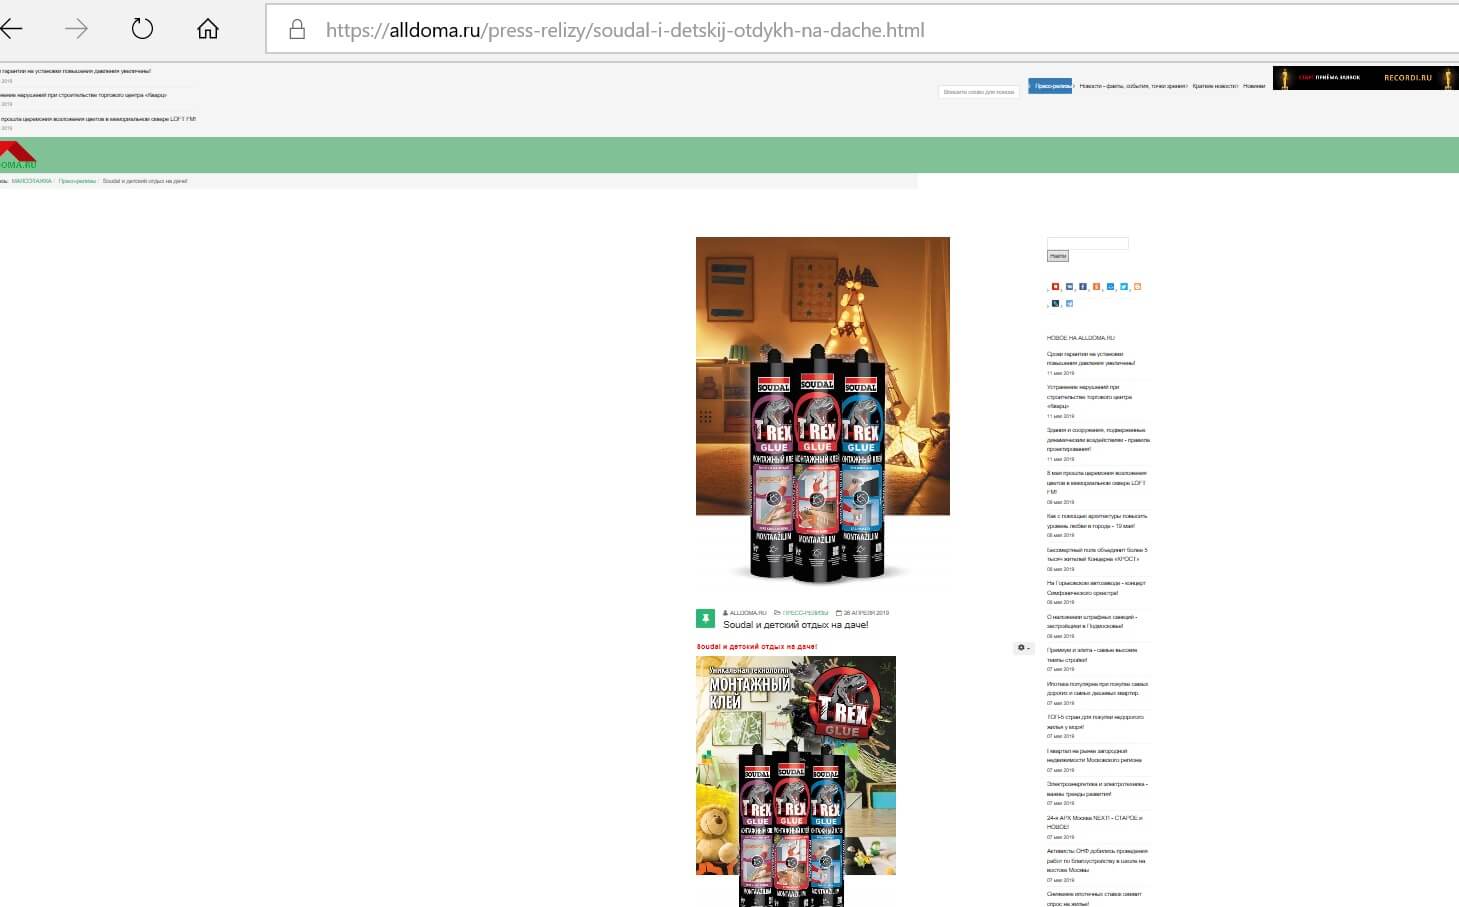
Task: Open top-left headline about строительстве торгового центра «Кварц»
Action: [83, 95]
